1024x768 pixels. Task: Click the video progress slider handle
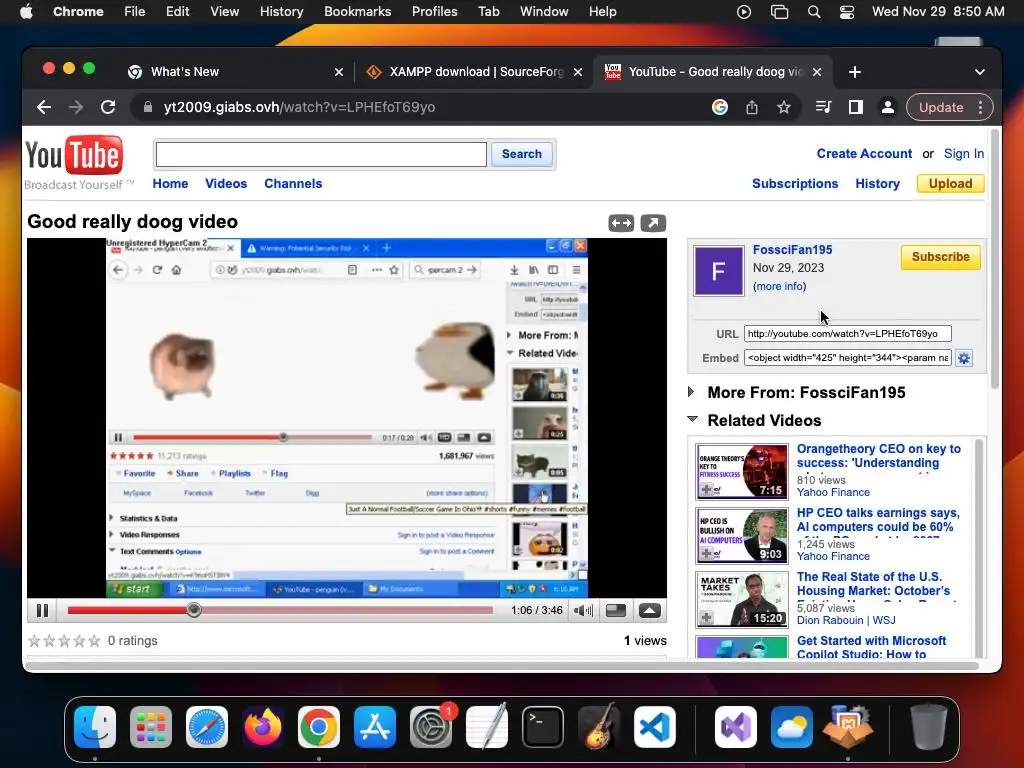[194, 610]
